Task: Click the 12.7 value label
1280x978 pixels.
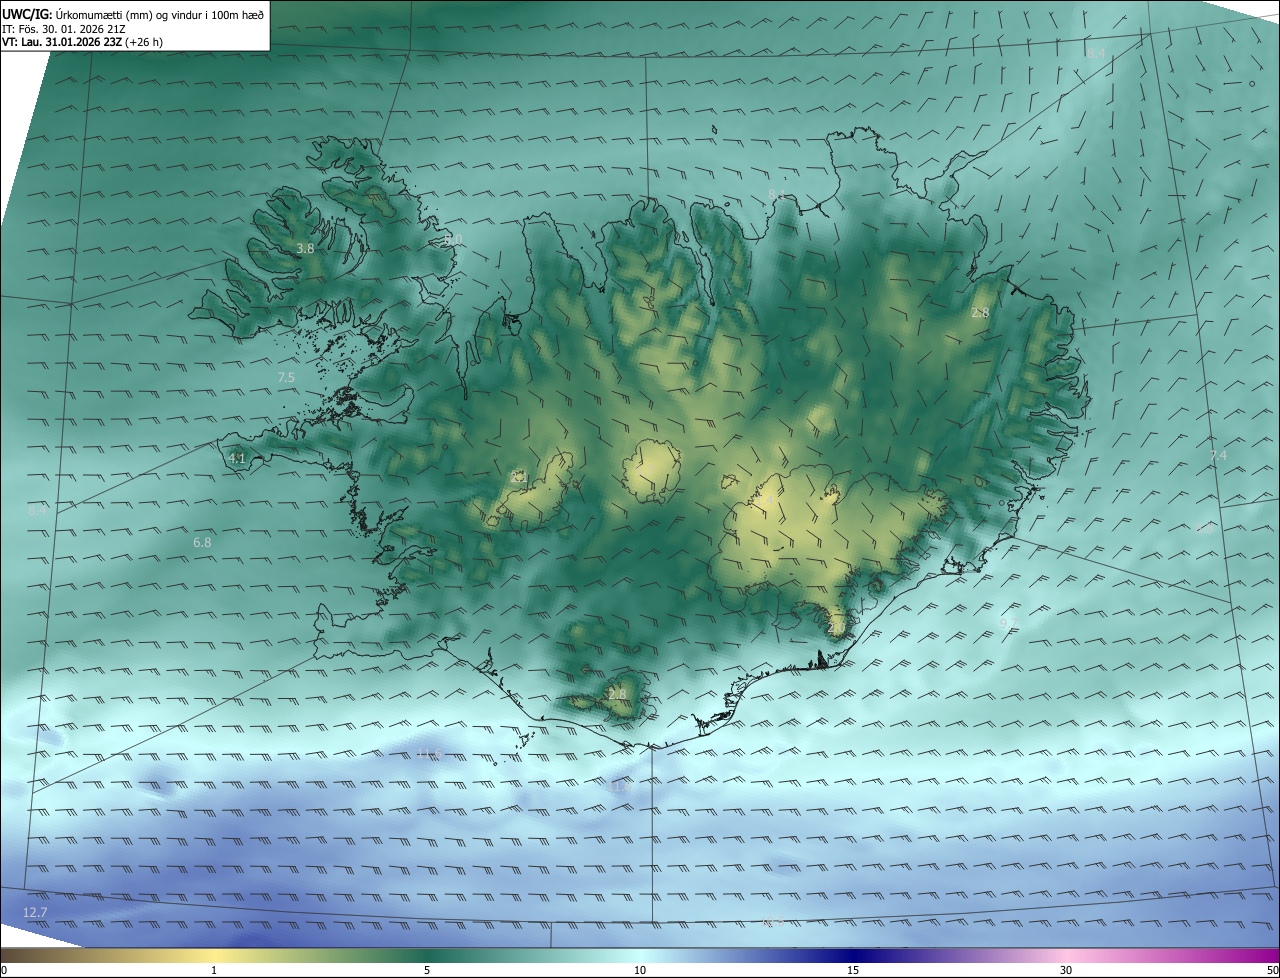Action: (x=35, y=912)
